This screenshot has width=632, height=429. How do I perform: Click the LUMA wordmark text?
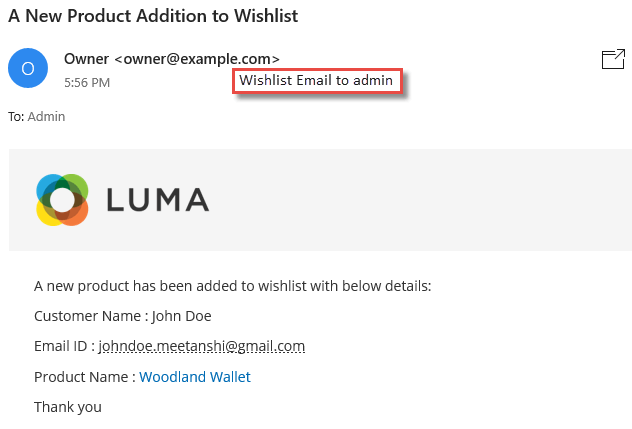[158, 200]
